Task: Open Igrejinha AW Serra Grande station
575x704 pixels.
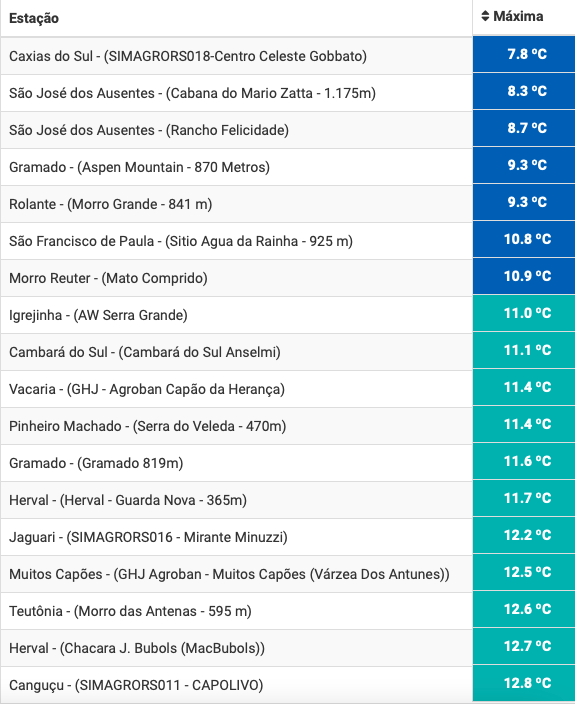Action: coord(98,315)
